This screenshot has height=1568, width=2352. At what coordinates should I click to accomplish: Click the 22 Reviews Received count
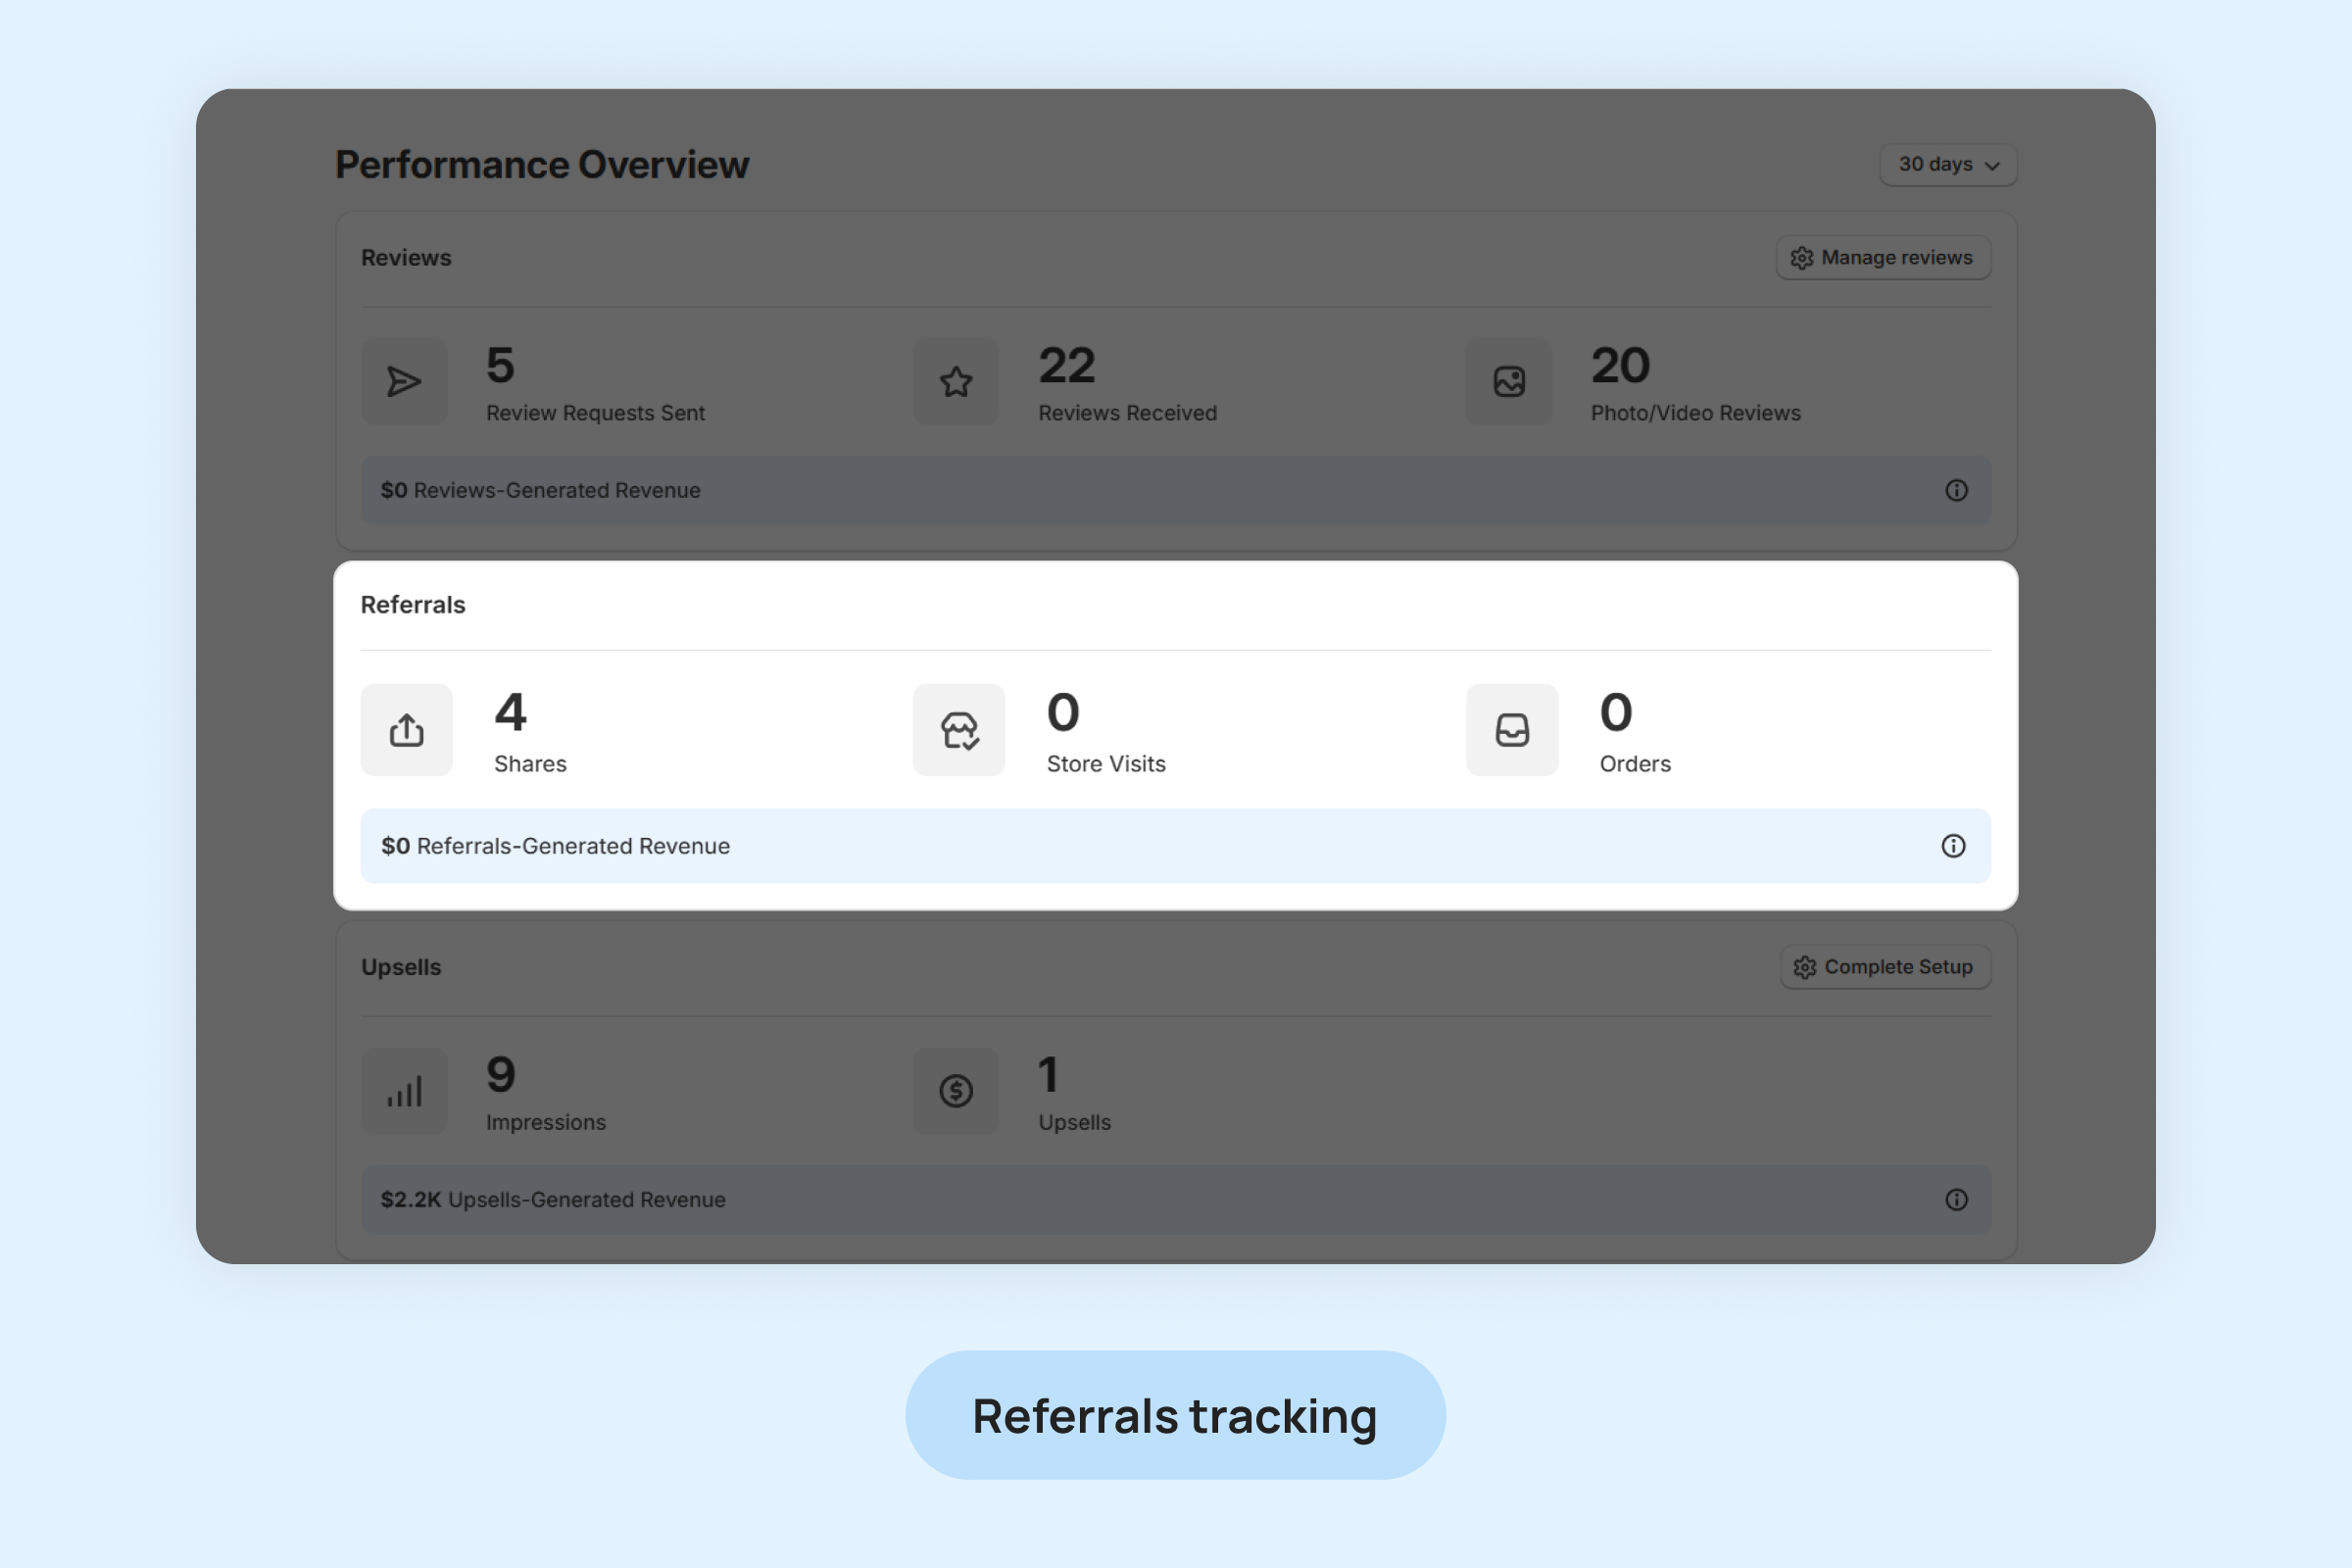coord(1067,366)
